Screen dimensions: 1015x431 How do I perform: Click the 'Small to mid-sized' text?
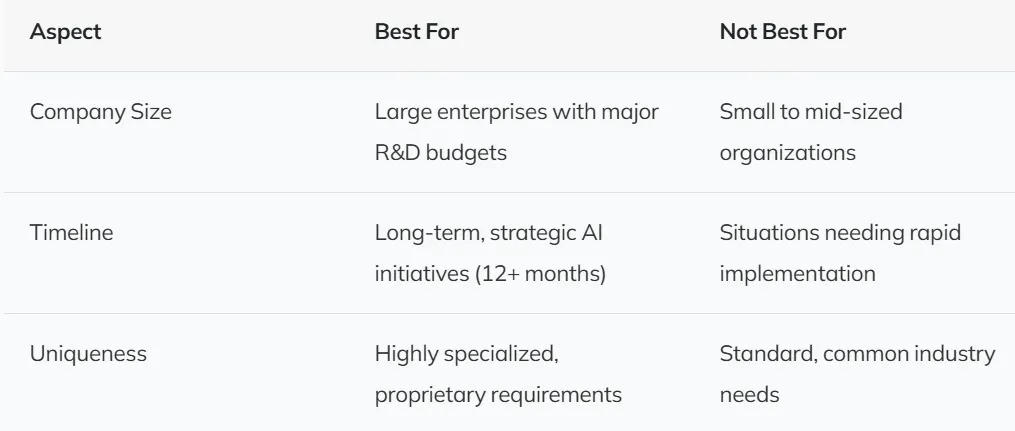[x=810, y=112]
